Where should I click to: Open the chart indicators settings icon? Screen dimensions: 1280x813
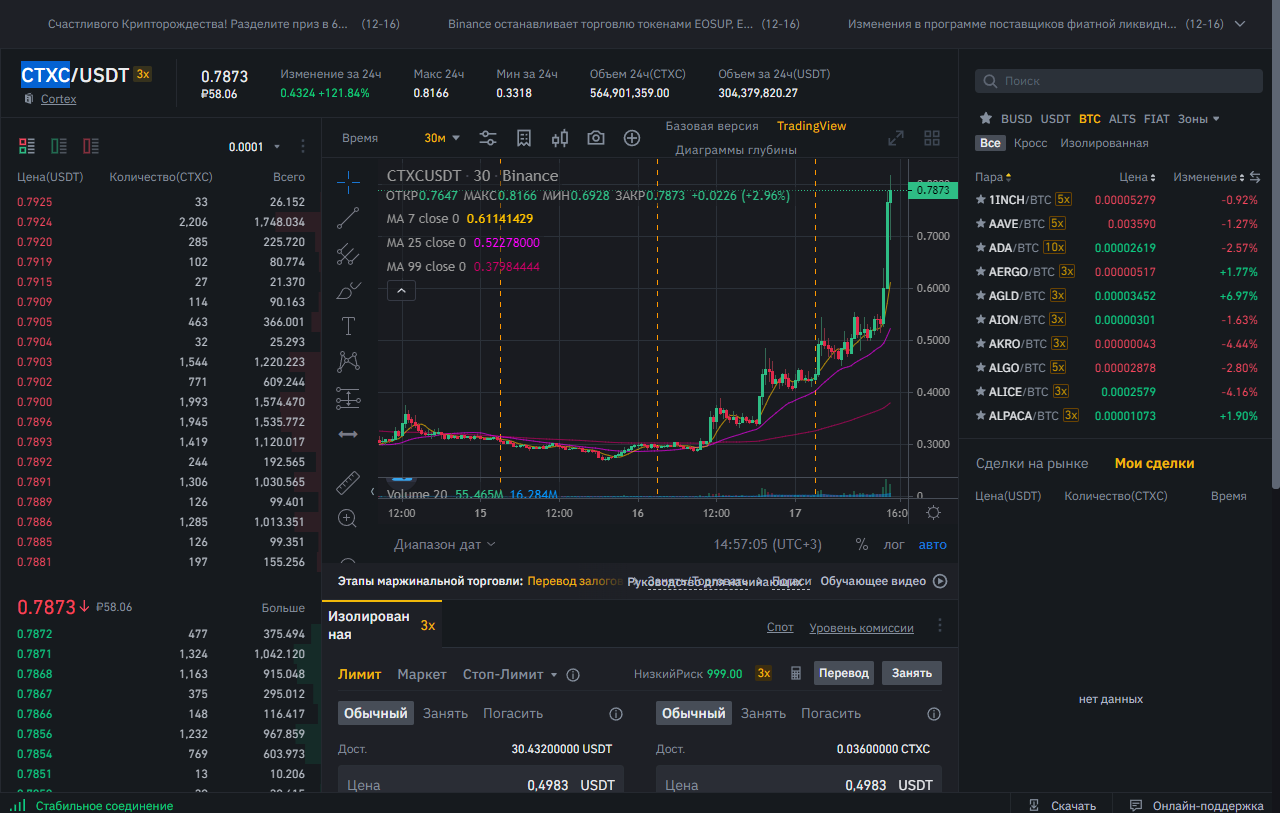488,138
